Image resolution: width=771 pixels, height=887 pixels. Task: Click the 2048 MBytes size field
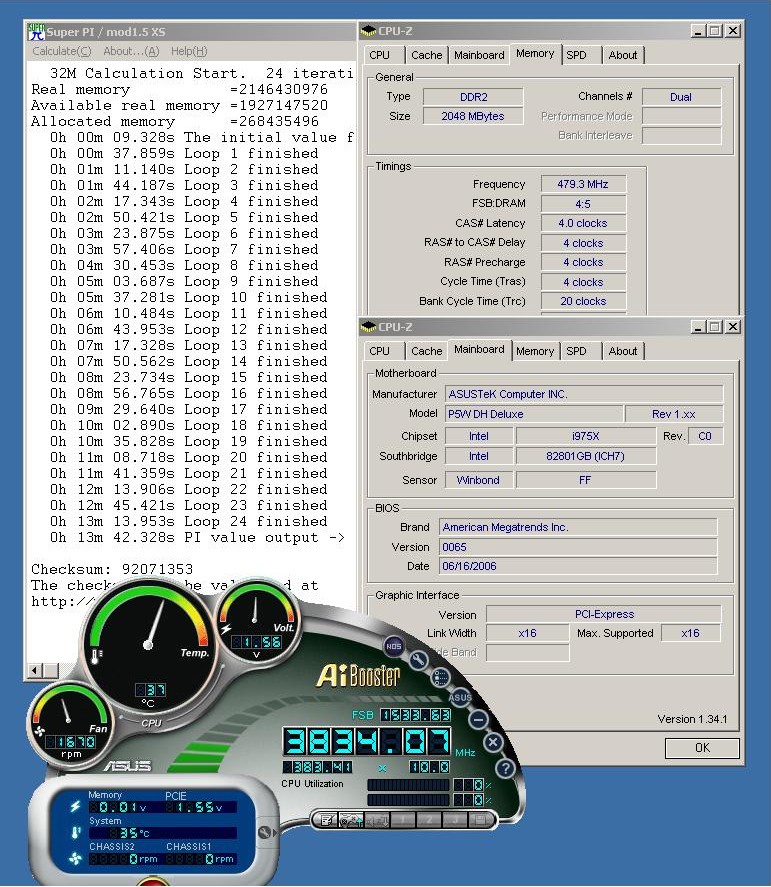coord(473,116)
